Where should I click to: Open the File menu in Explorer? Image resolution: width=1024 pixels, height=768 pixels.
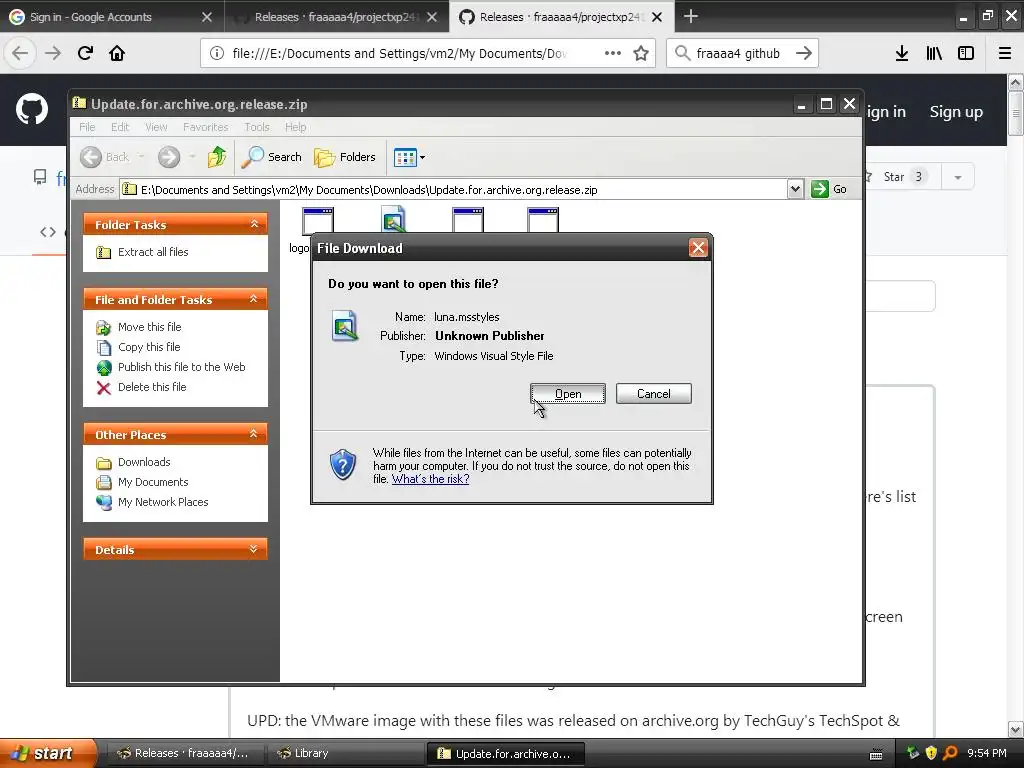tap(87, 127)
